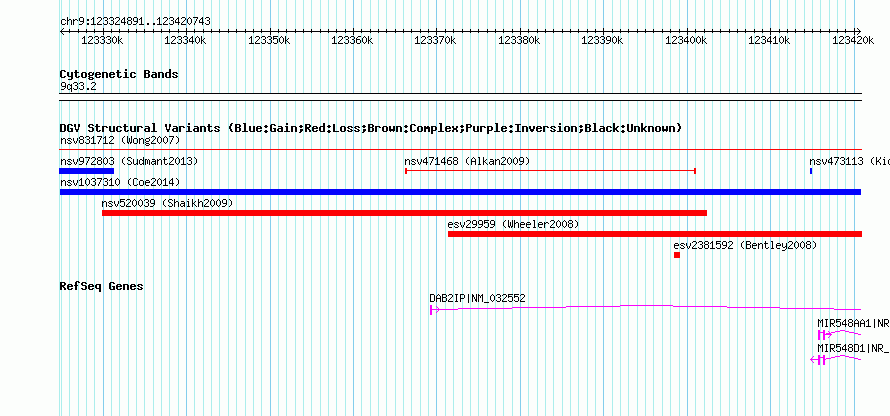Open the nsv471468 (Alkan2009) variant label
Image resolution: width=890 pixels, height=416 pixels.
(467, 161)
